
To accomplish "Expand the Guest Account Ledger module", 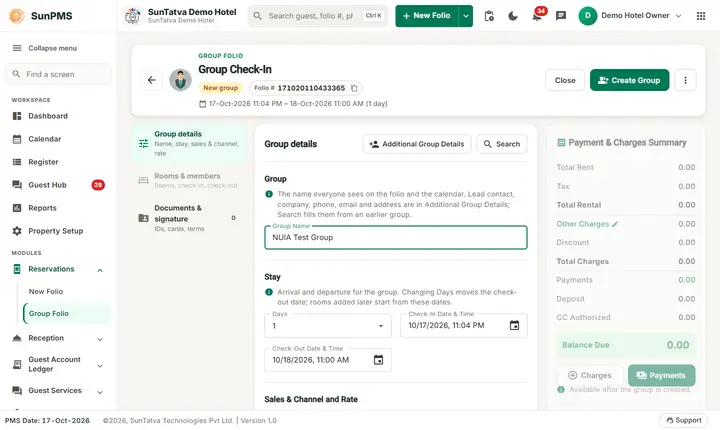I will point(100,366).
